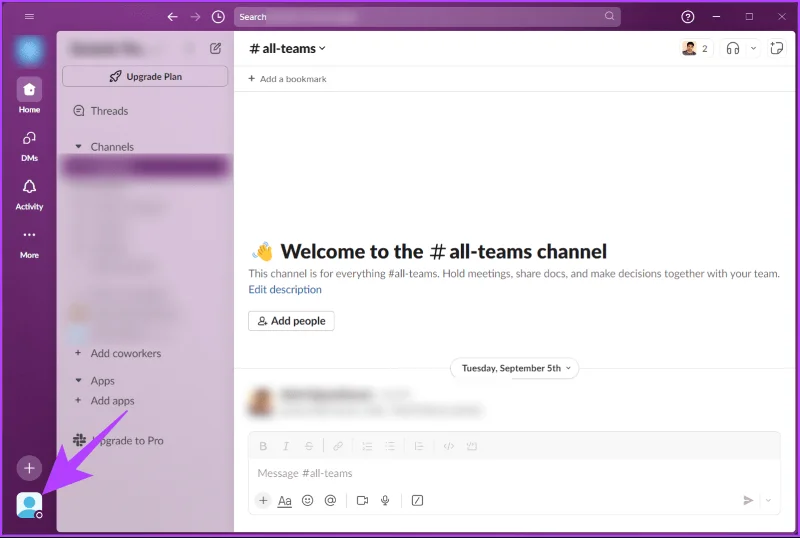Open the canvas icon in channel header
This screenshot has width=800, height=538.
click(777, 48)
